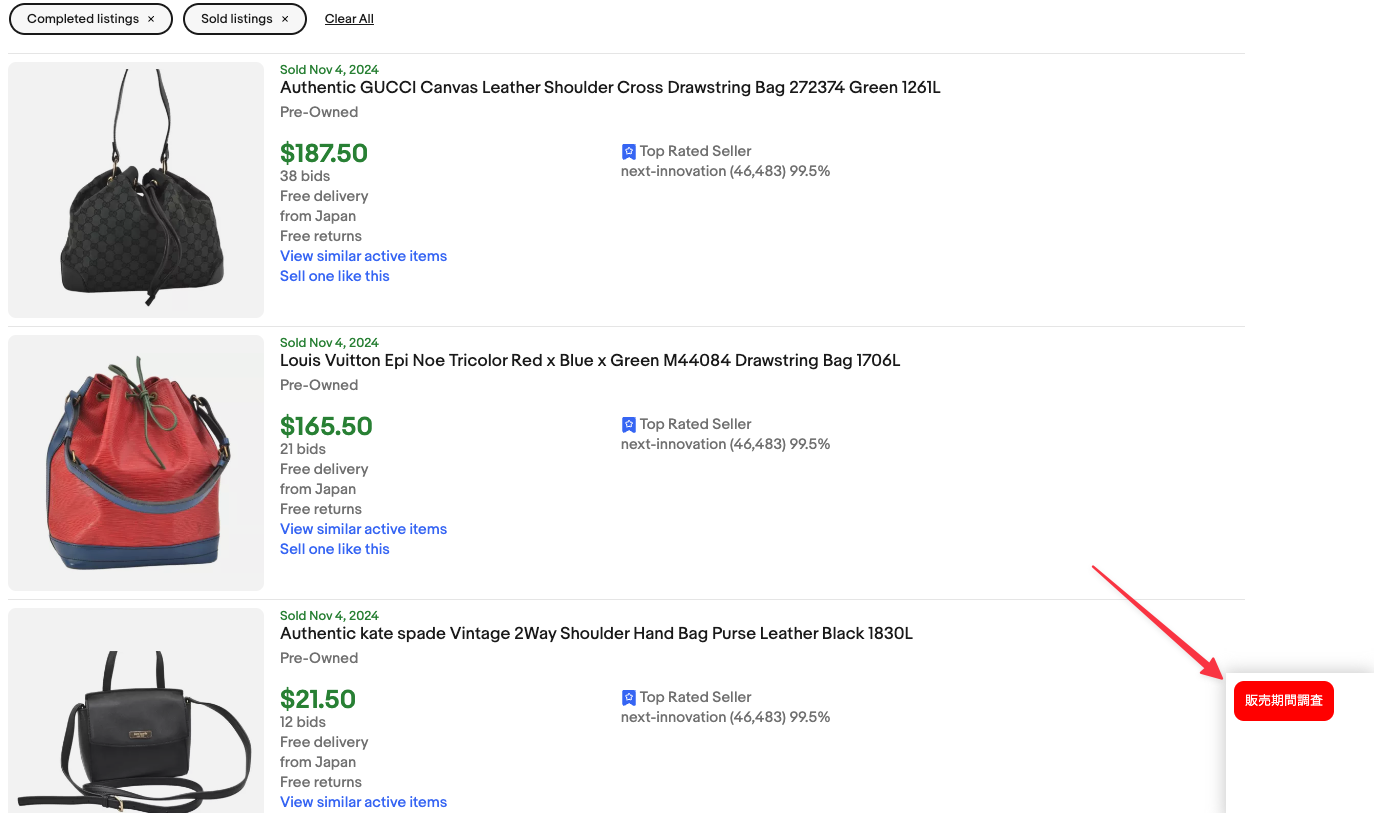Open the kate spade Vintage 2Way bag listing
The image size is (1374, 813).
click(x=596, y=634)
